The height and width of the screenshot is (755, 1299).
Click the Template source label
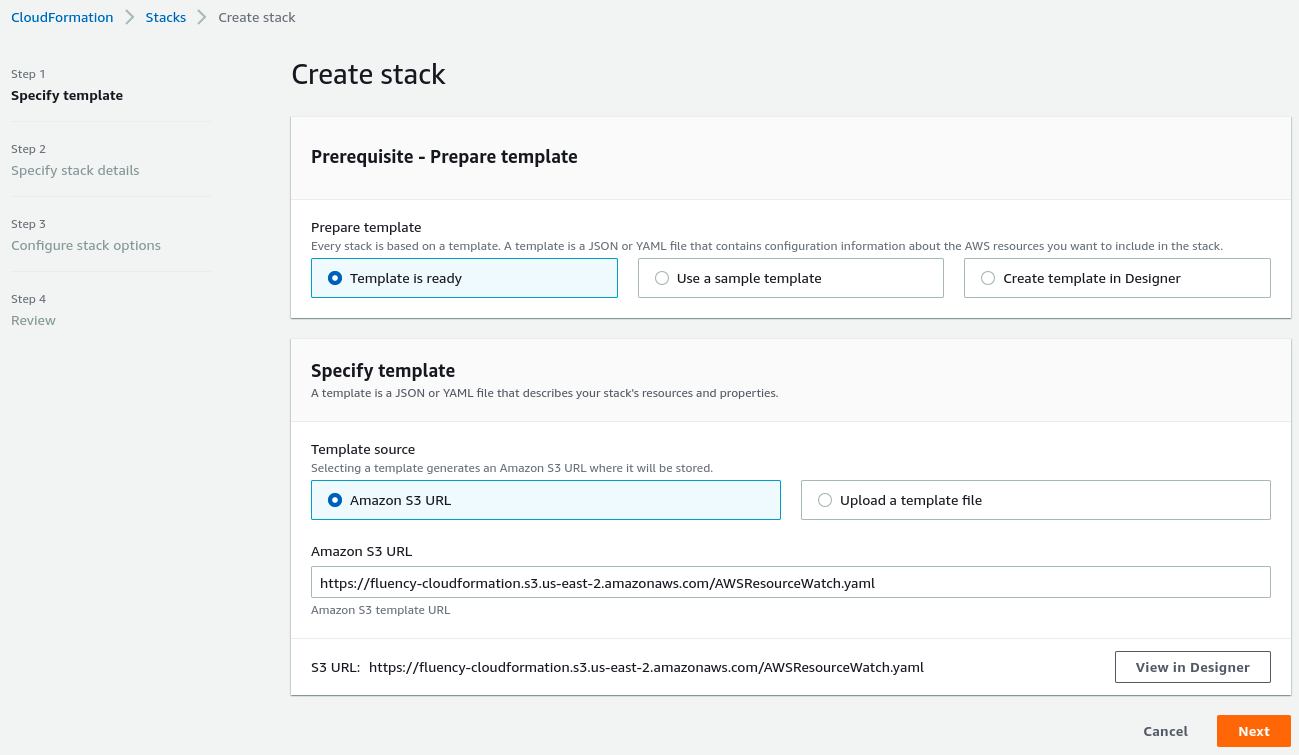(363, 450)
